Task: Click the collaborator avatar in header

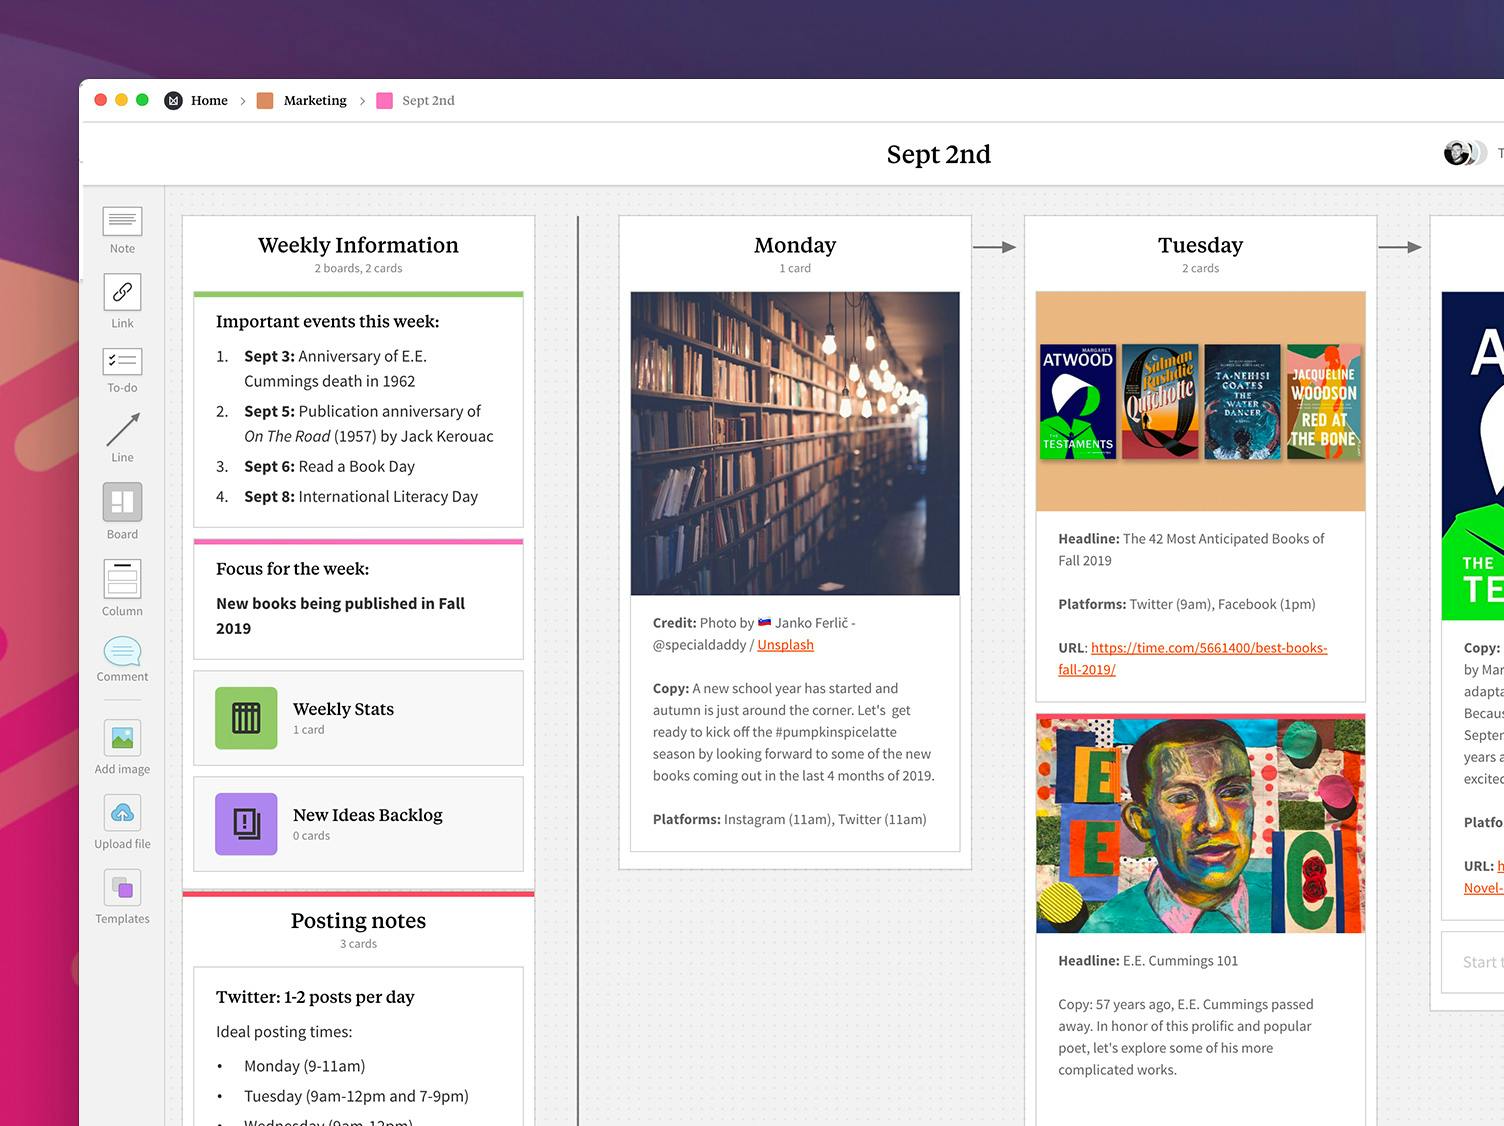Action: pos(1459,153)
